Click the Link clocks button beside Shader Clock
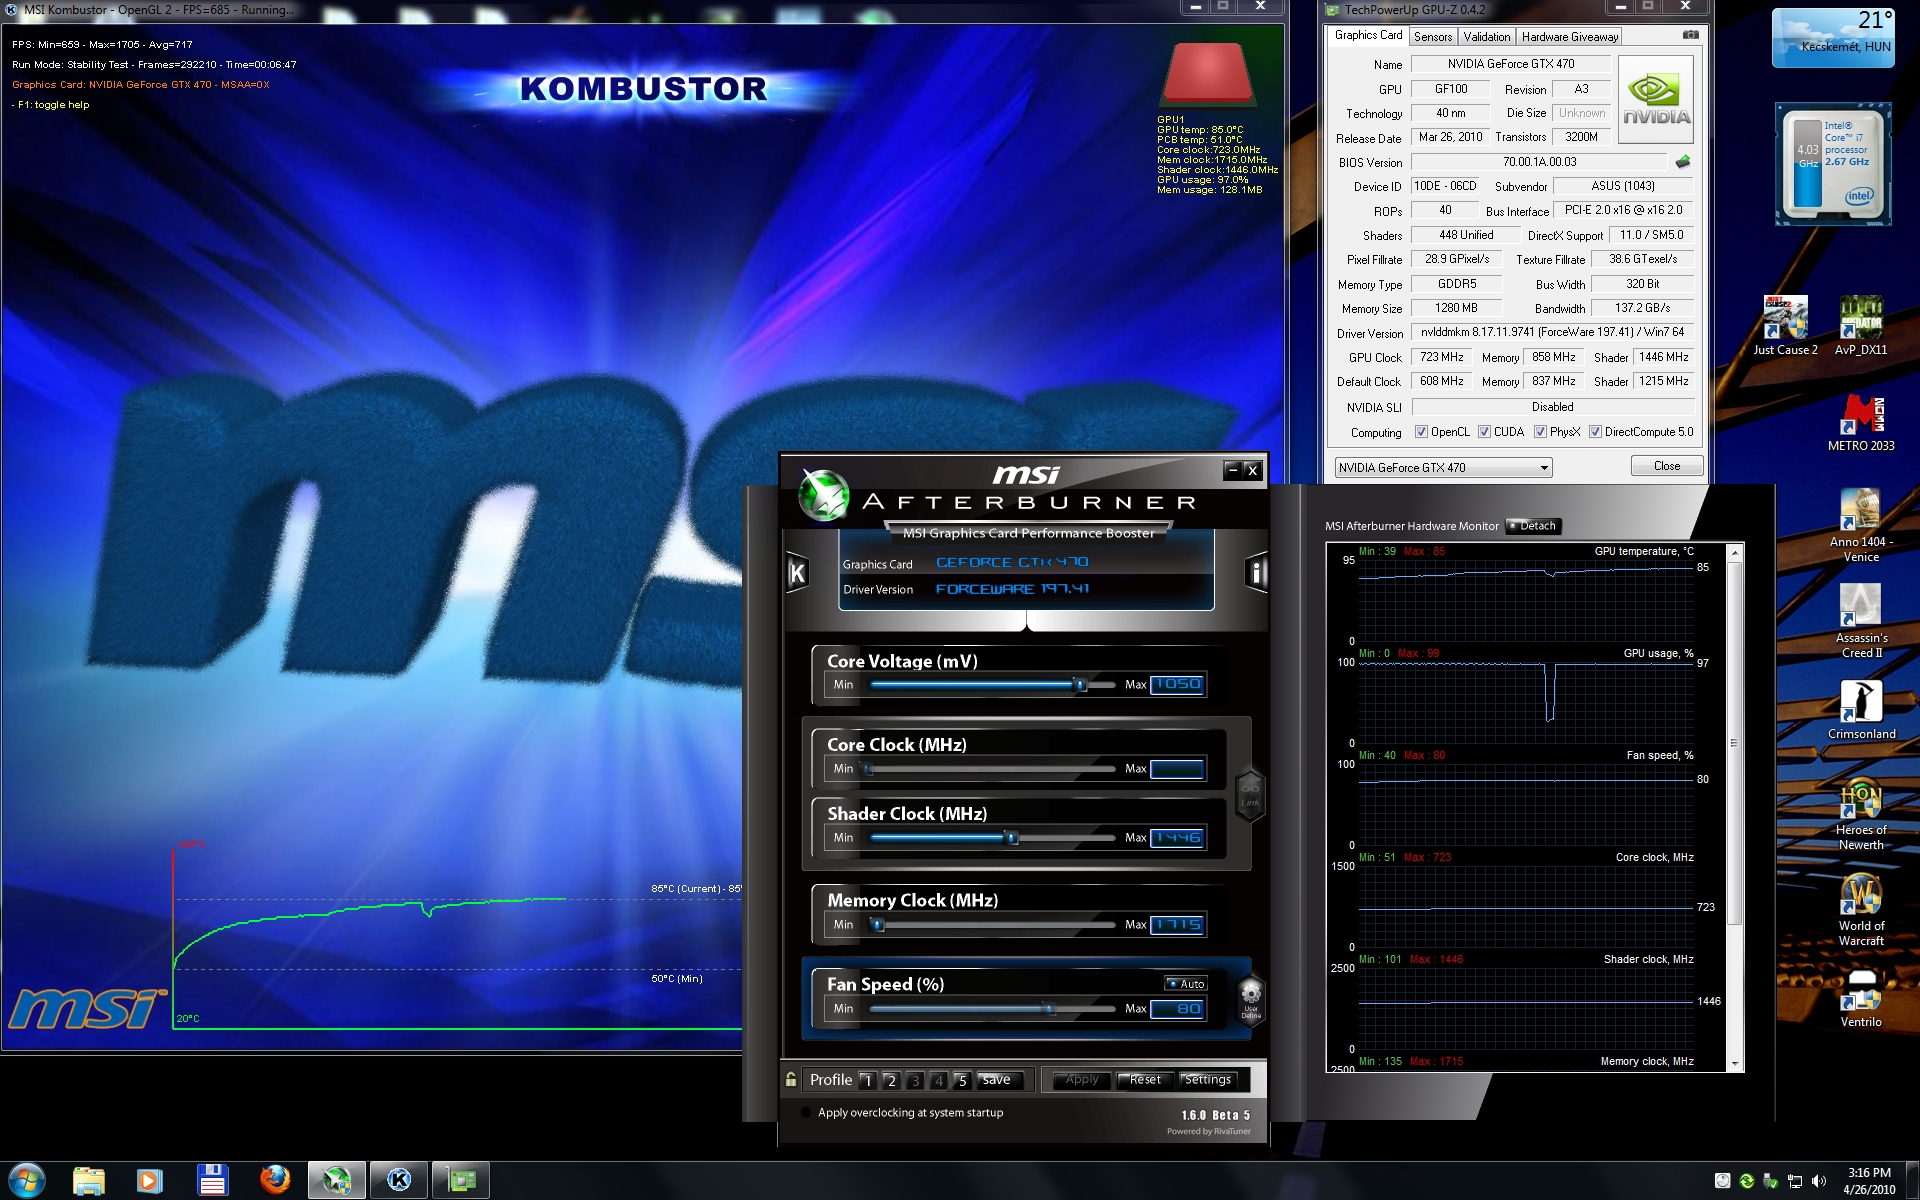 point(1250,796)
